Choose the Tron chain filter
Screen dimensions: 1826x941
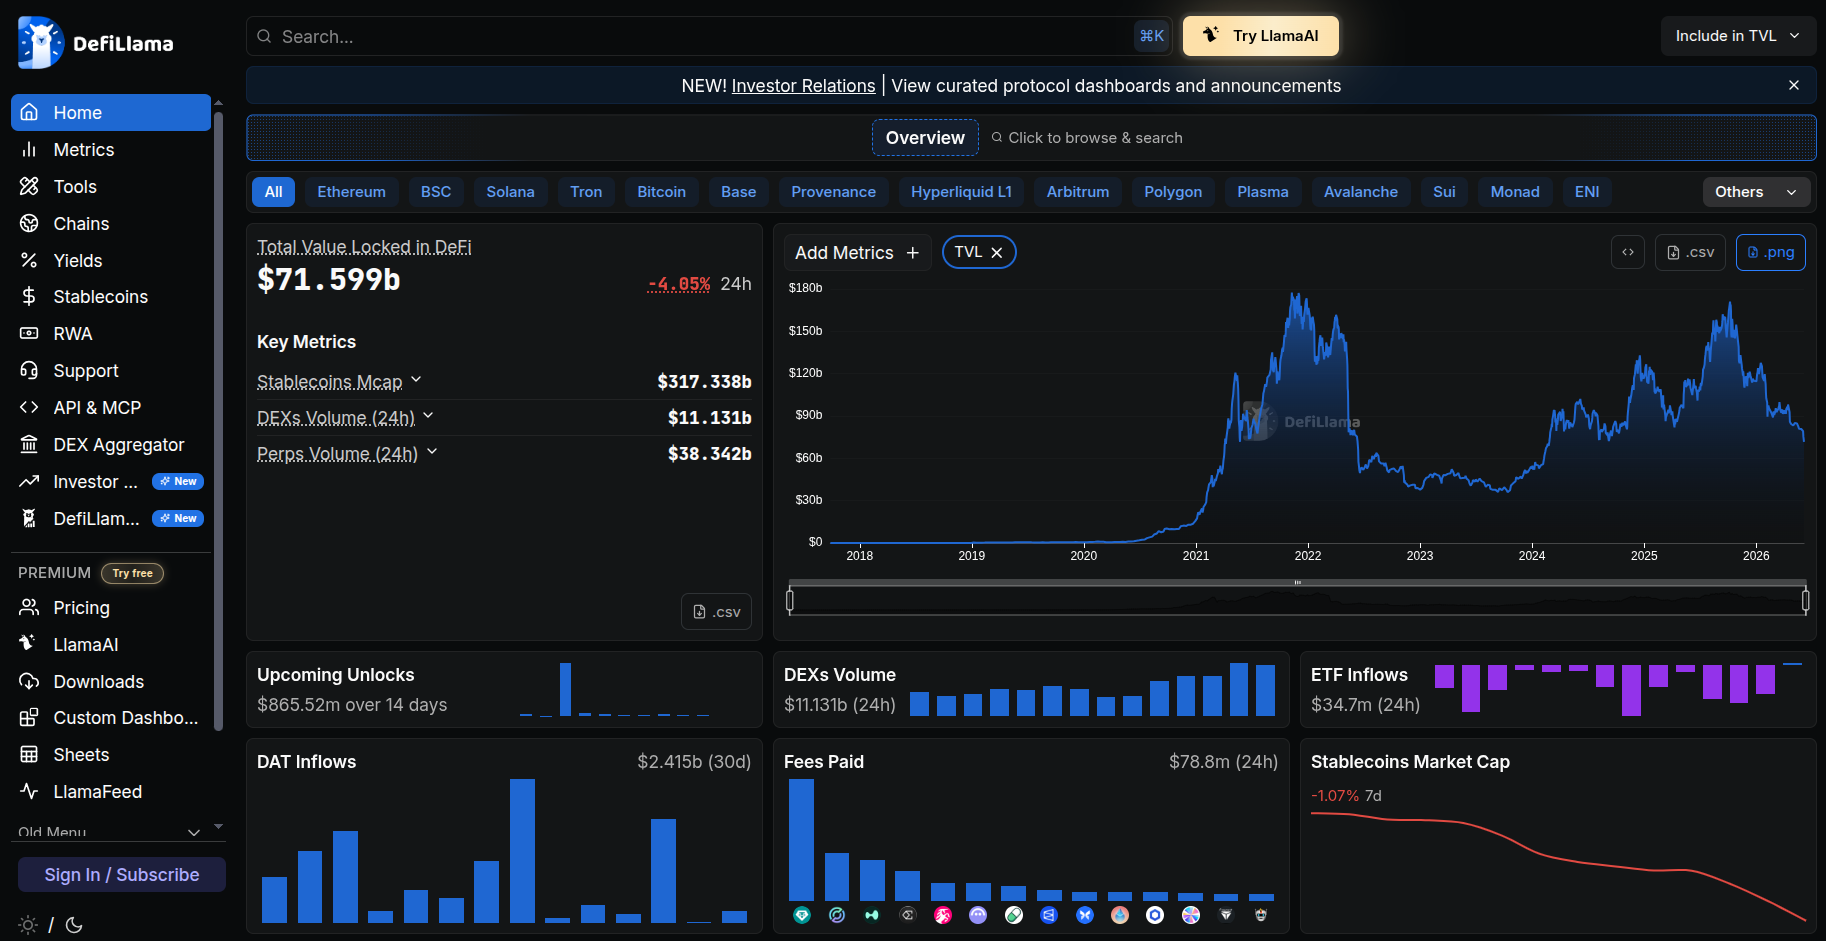(586, 192)
